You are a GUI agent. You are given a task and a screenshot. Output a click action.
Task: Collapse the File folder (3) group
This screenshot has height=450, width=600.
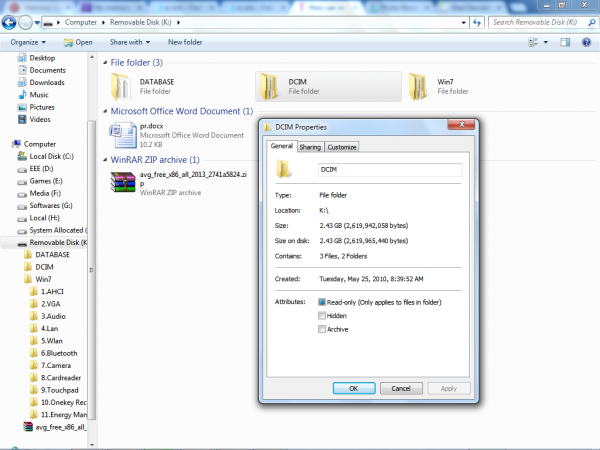point(105,62)
